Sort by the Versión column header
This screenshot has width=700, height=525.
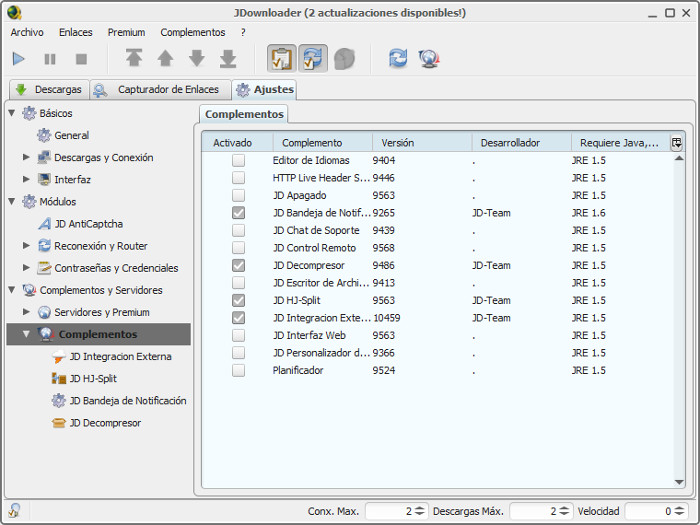pyautogui.click(x=422, y=142)
